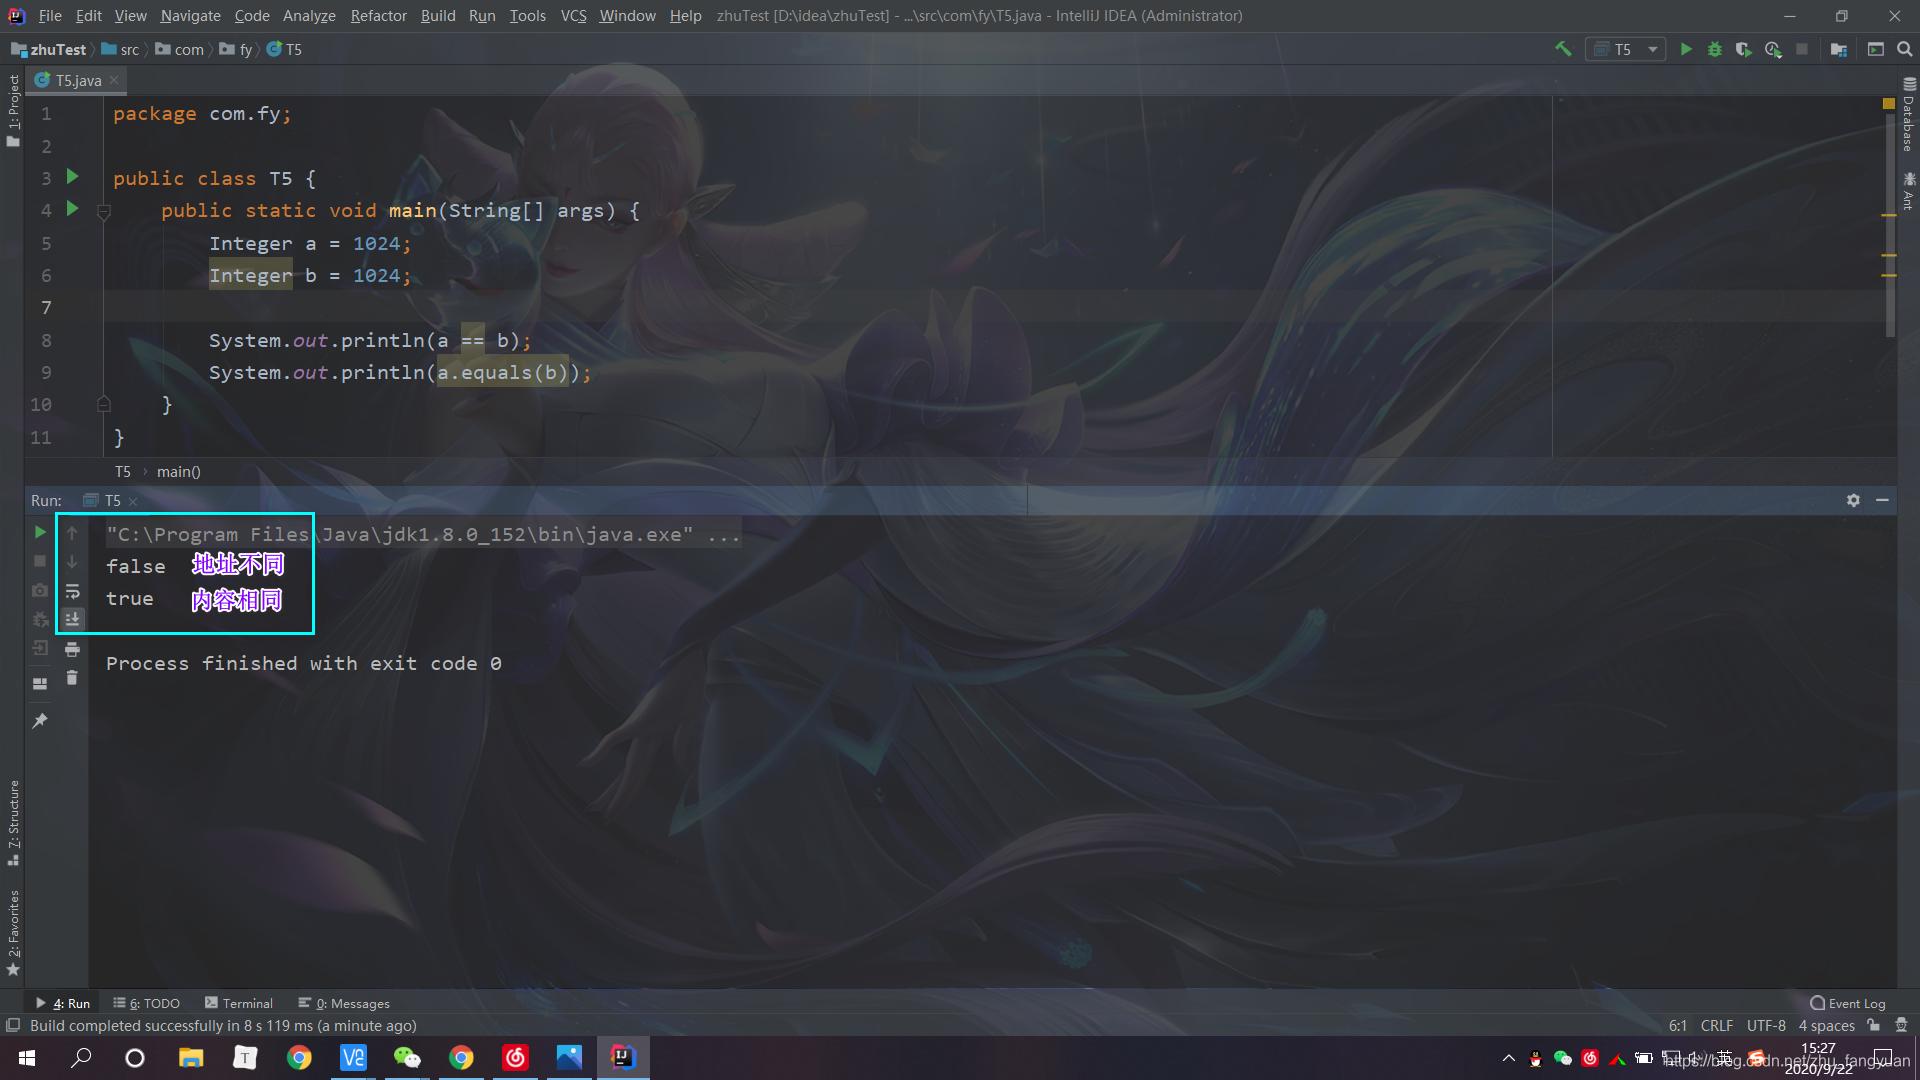Viewport: 1920px width, 1080px height.
Task: Run T5 with the toolbar play button
Action: coord(1686,49)
